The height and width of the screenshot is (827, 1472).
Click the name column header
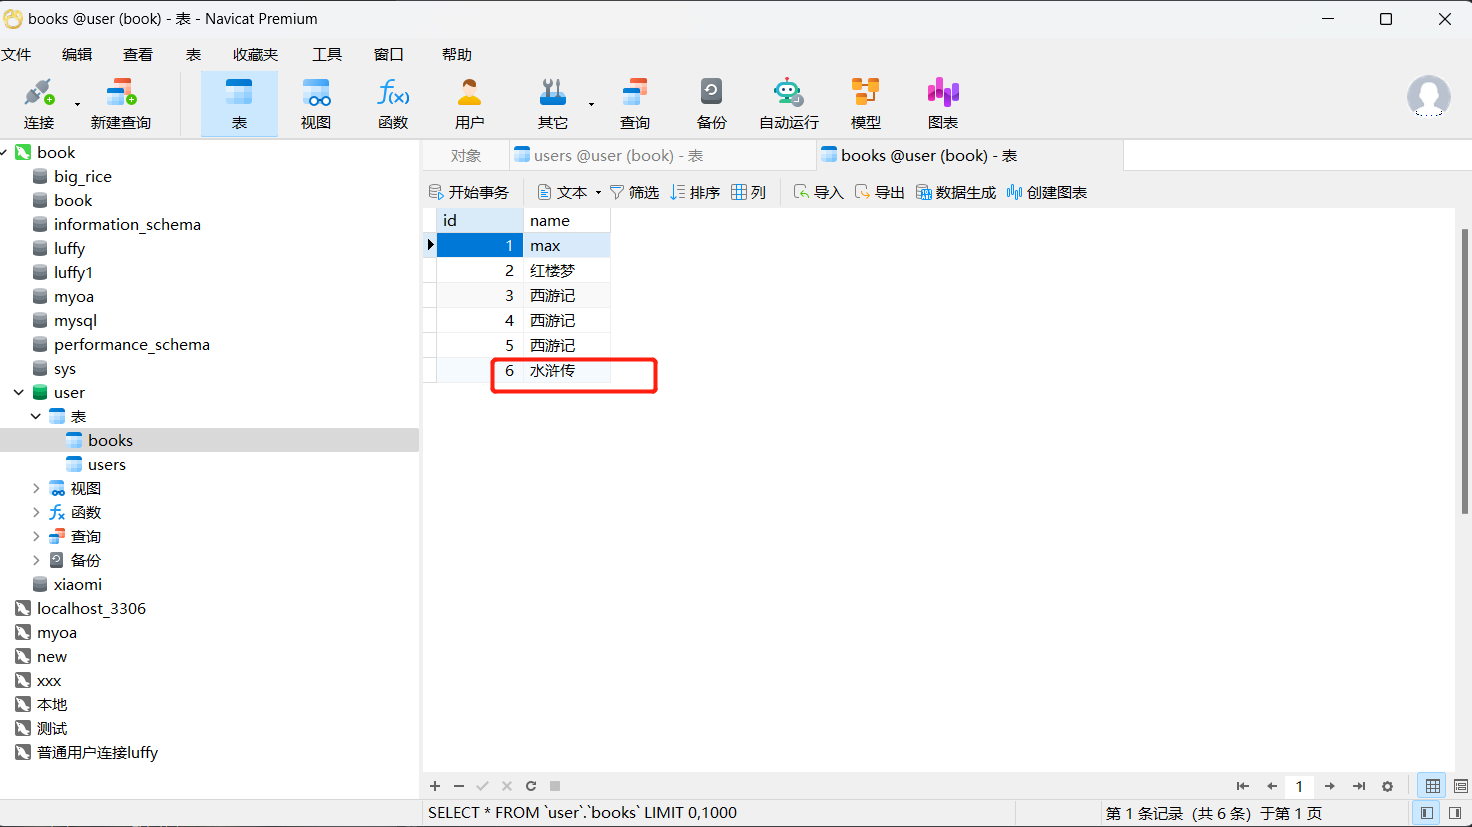(x=566, y=220)
